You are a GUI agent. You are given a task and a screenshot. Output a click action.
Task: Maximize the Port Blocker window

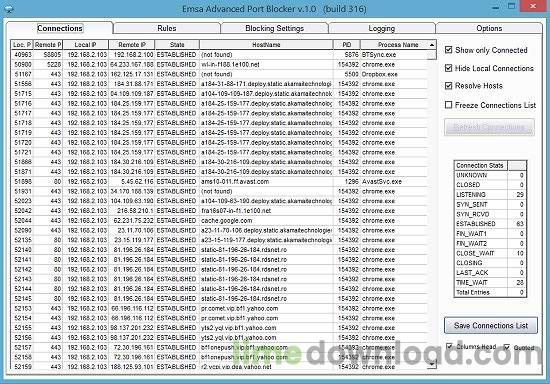(x=512, y=6)
